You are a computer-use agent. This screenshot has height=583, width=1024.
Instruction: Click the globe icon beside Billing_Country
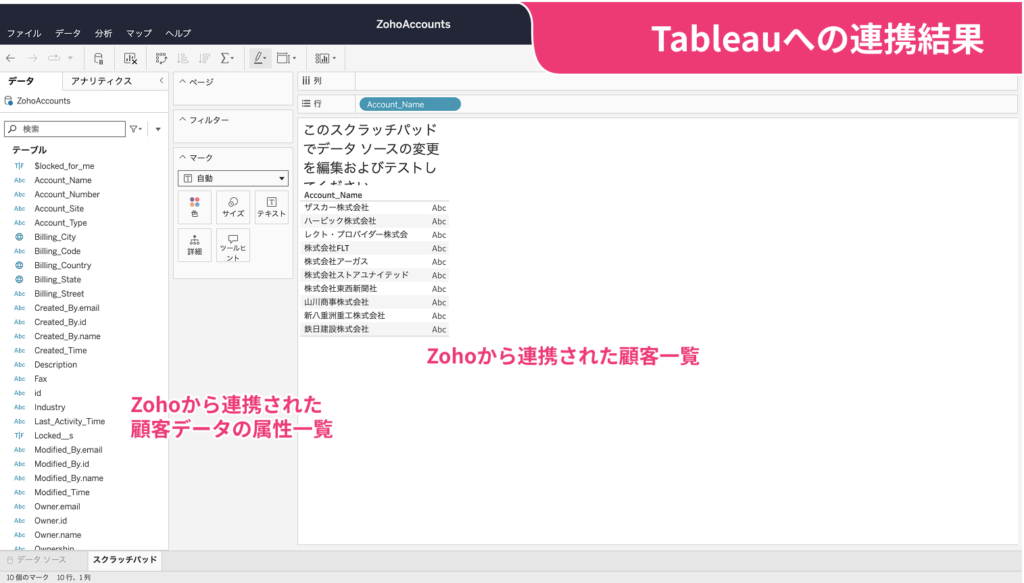[20, 266]
